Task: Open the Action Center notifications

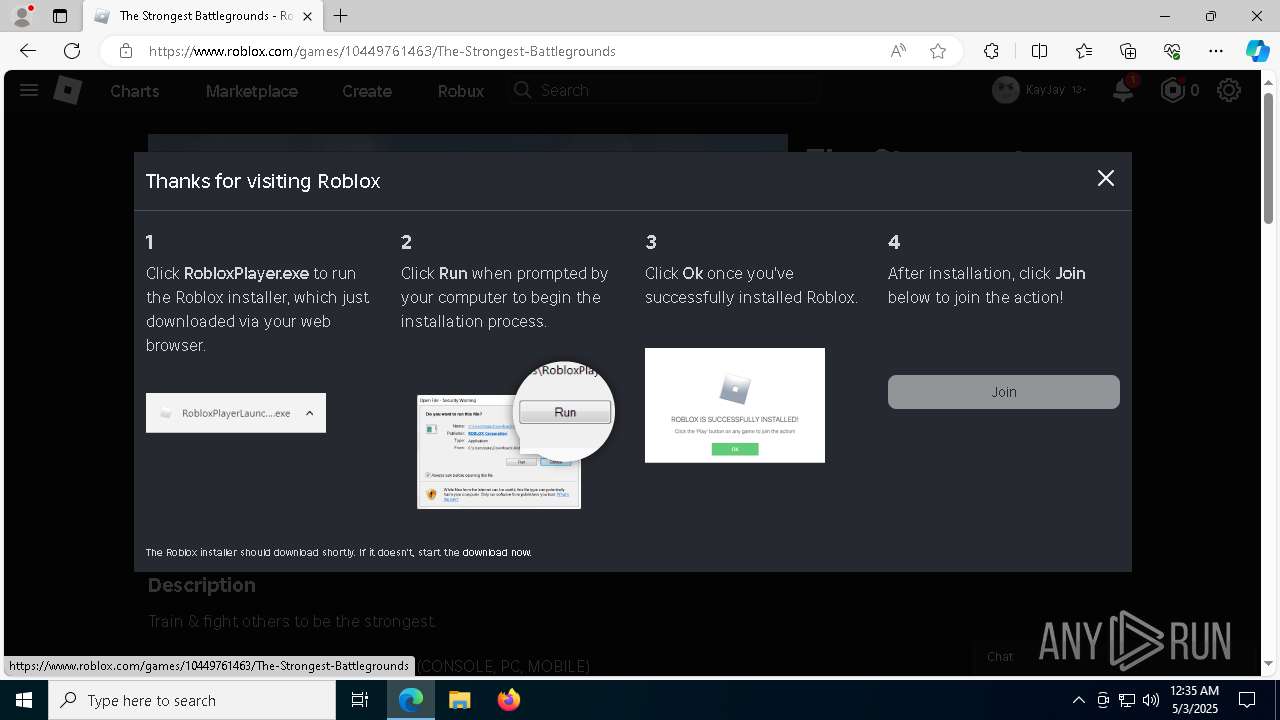Action: [x=1248, y=700]
